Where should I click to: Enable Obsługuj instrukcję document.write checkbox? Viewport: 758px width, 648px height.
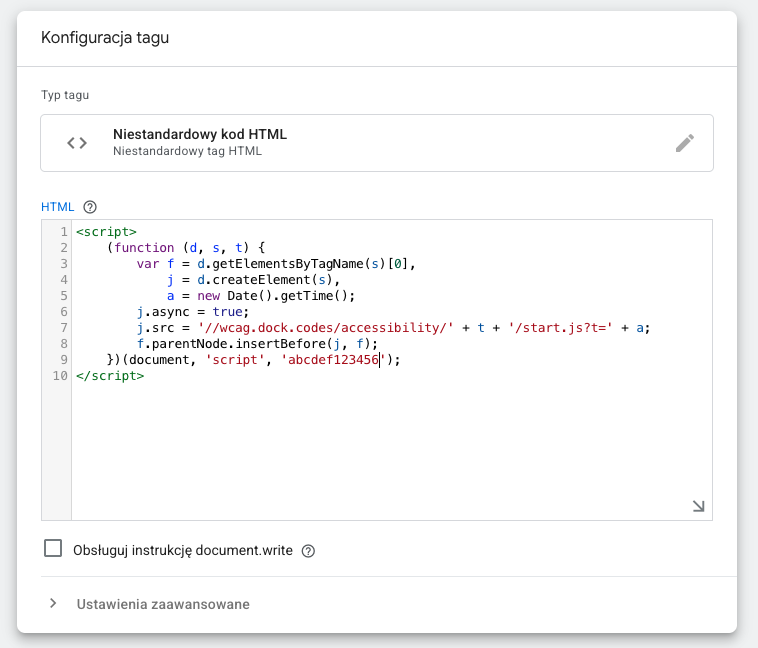tap(53, 549)
